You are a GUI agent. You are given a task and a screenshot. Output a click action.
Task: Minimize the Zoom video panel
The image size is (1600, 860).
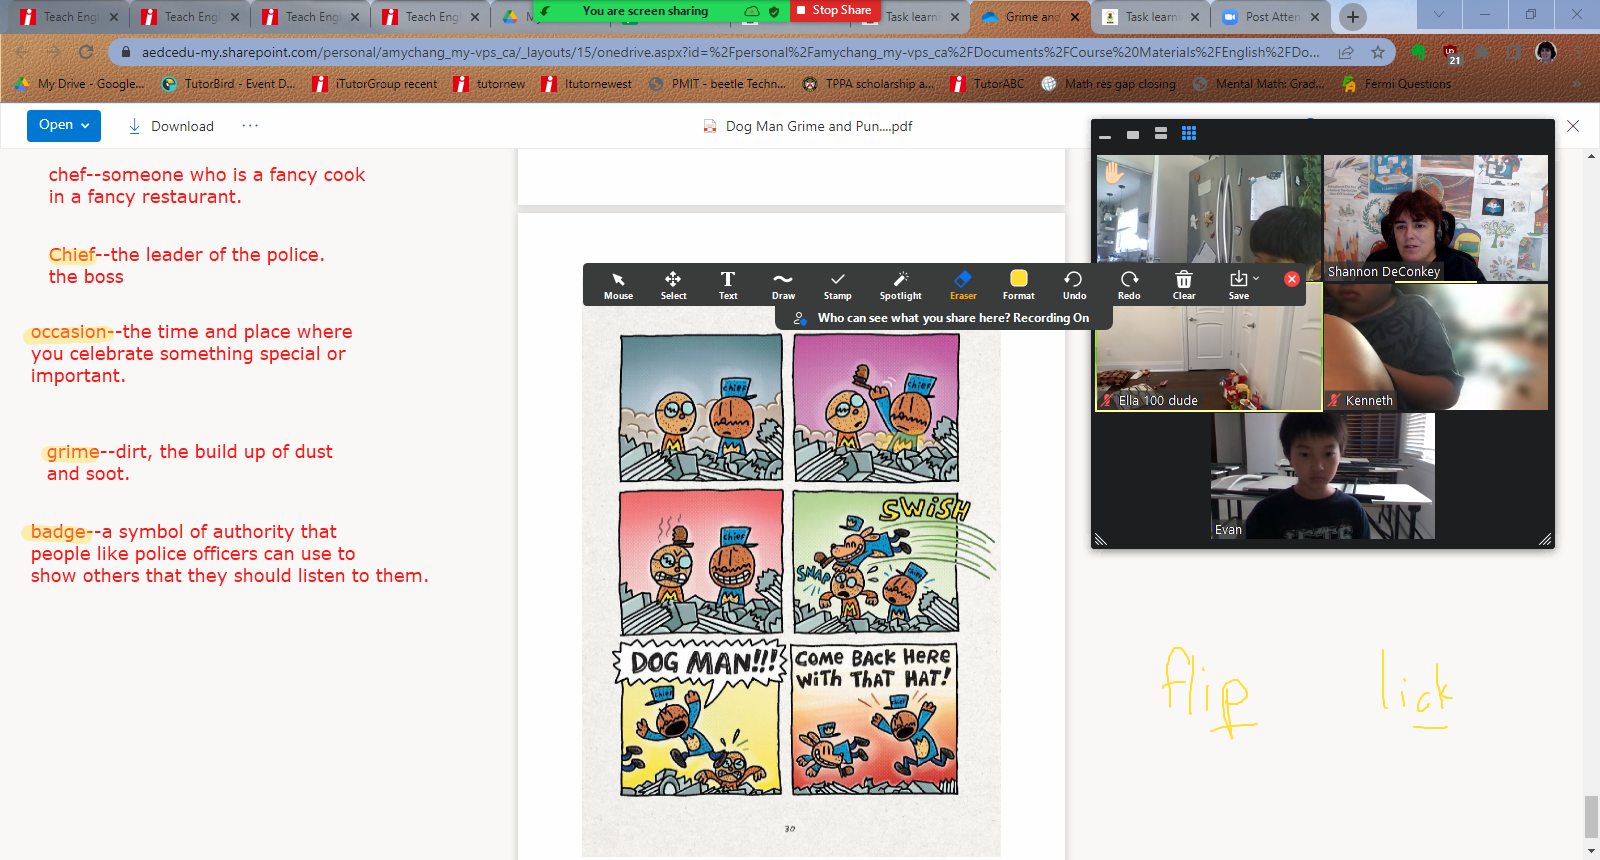point(1105,134)
